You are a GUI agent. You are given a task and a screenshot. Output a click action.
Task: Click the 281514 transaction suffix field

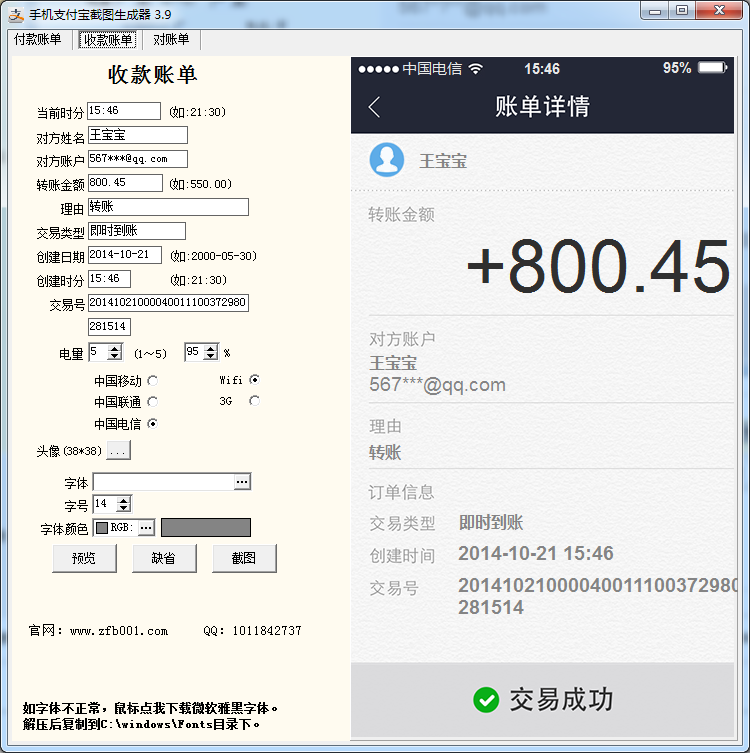[x=109, y=327]
